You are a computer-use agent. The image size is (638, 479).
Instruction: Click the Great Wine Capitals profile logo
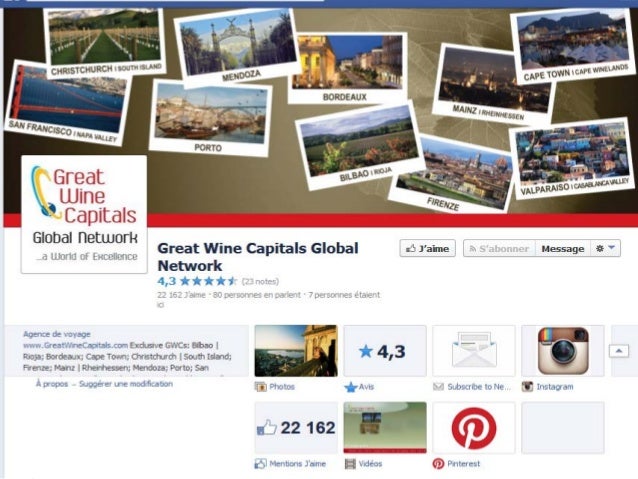point(84,214)
